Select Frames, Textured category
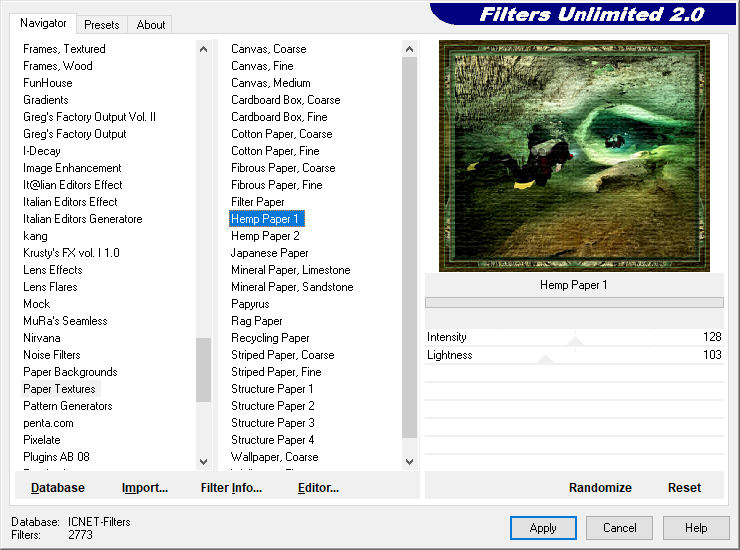Screen dimensions: 740x550 tap(64, 49)
